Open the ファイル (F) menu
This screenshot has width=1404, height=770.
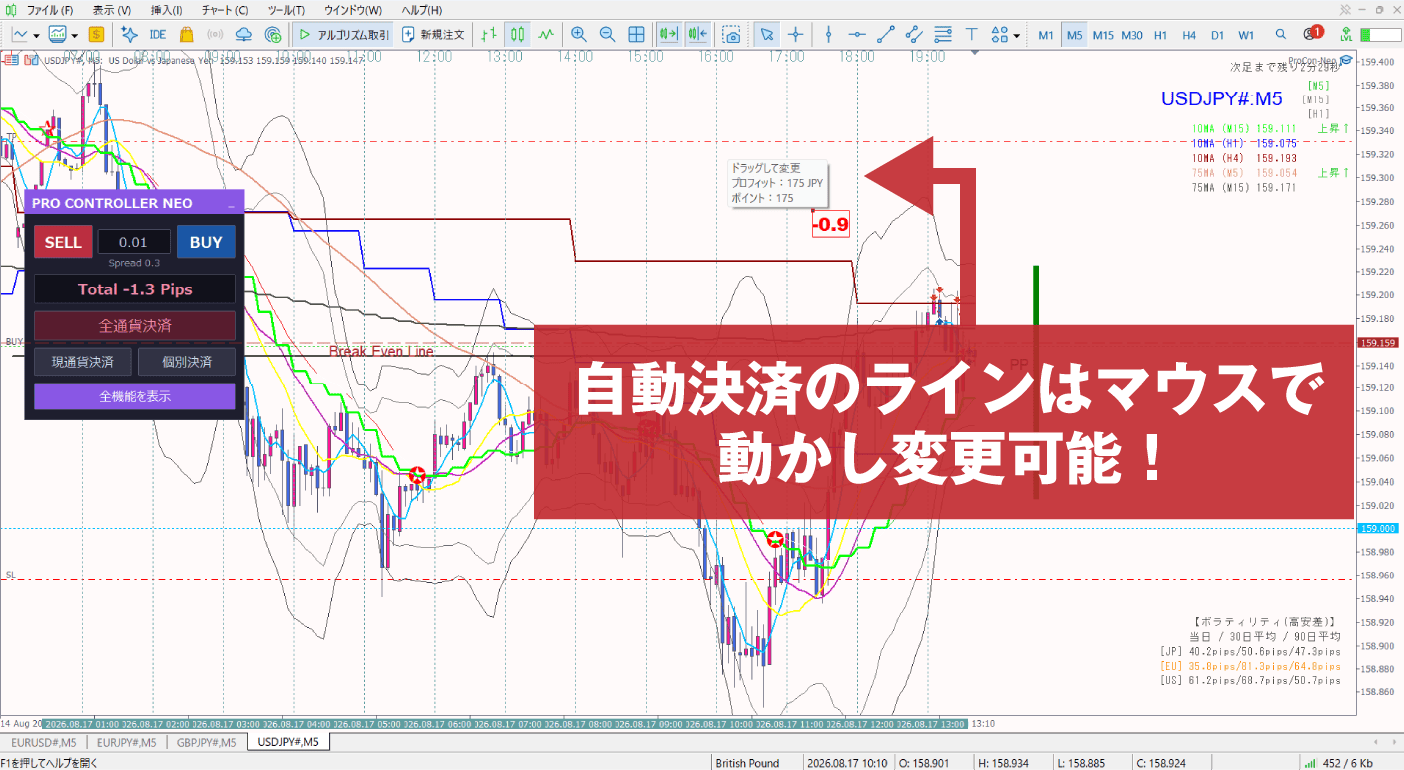(50, 10)
